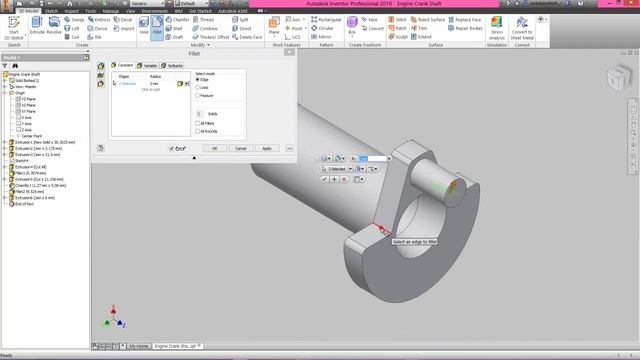Open the Setbacks tab in Fillet dialog
640x360 pixels.
(x=172, y=66)
